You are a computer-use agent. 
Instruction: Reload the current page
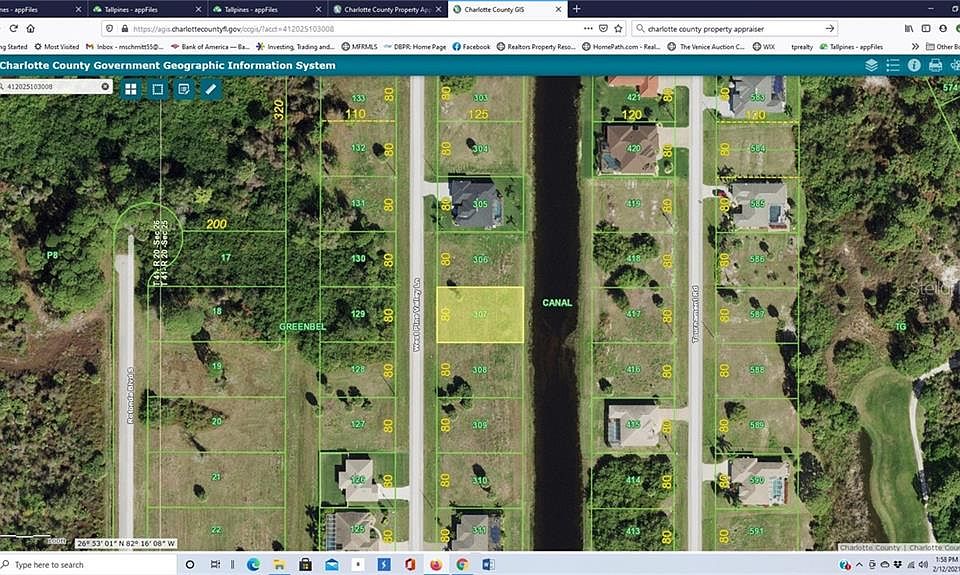click(13, 28)
